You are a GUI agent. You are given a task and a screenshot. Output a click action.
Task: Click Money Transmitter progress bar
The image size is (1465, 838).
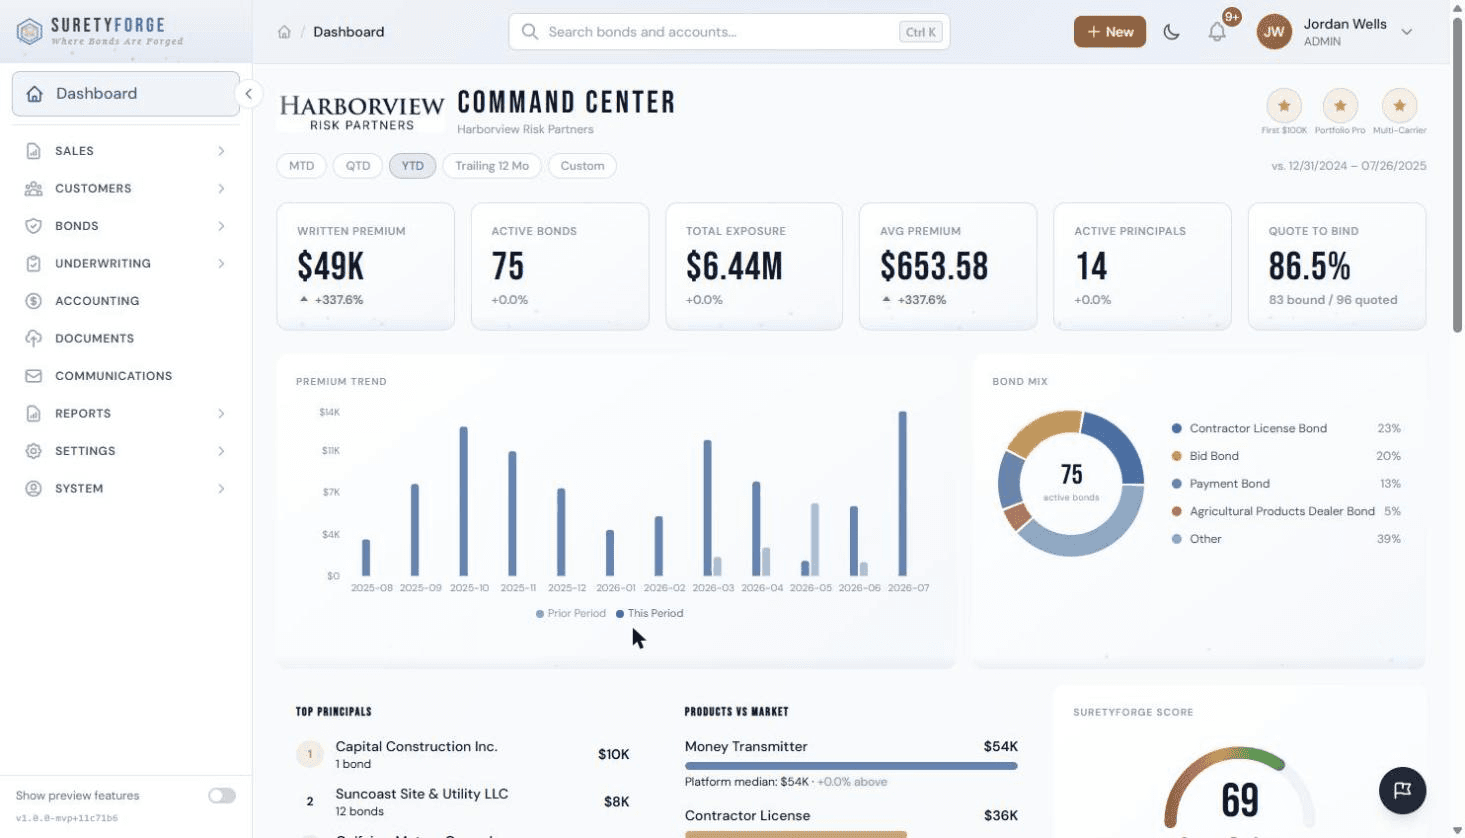tap(851, 766)
